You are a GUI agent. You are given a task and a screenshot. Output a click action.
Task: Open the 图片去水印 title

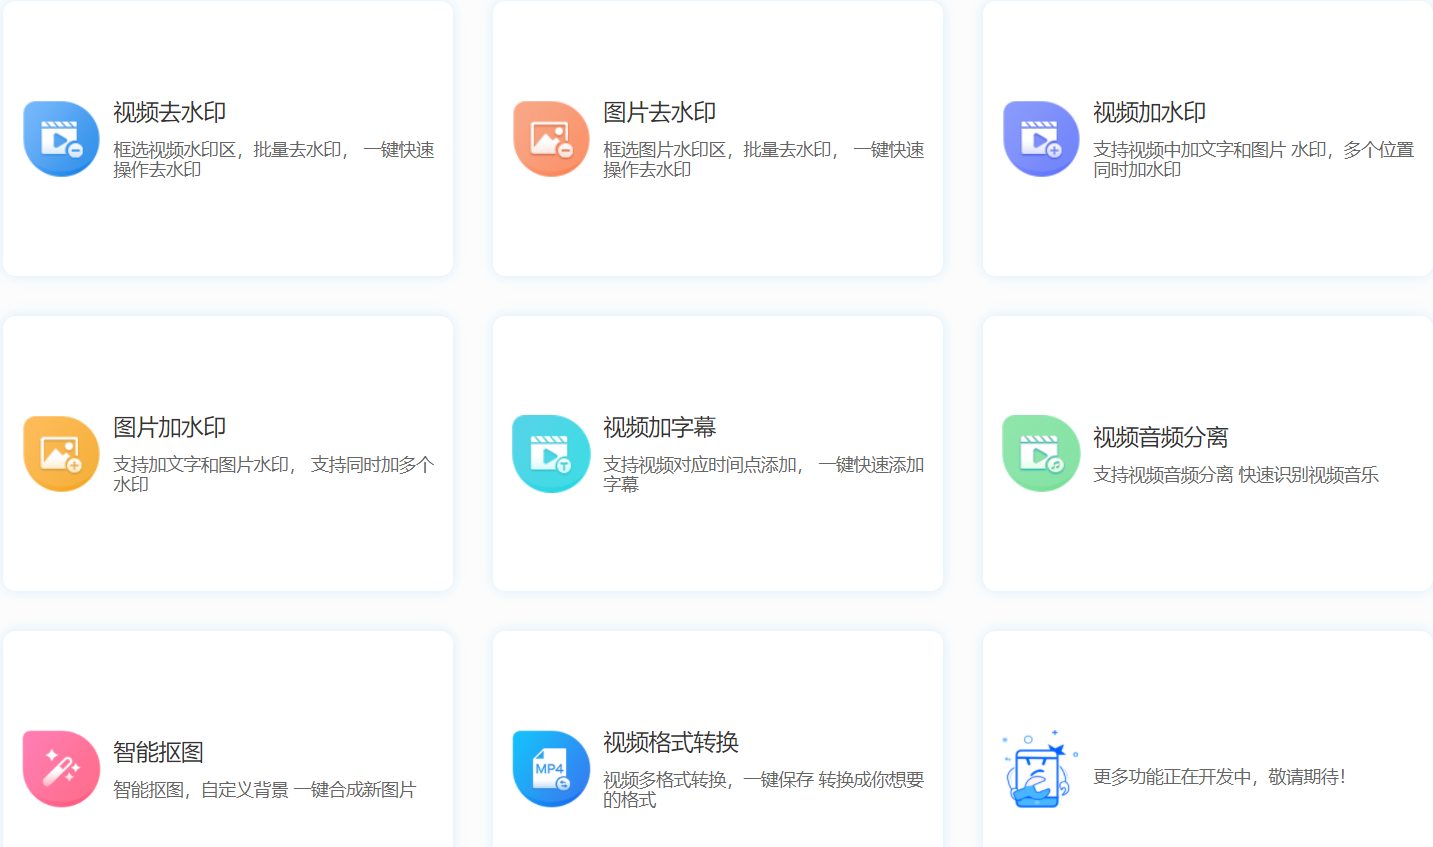[x=659, y=113]
